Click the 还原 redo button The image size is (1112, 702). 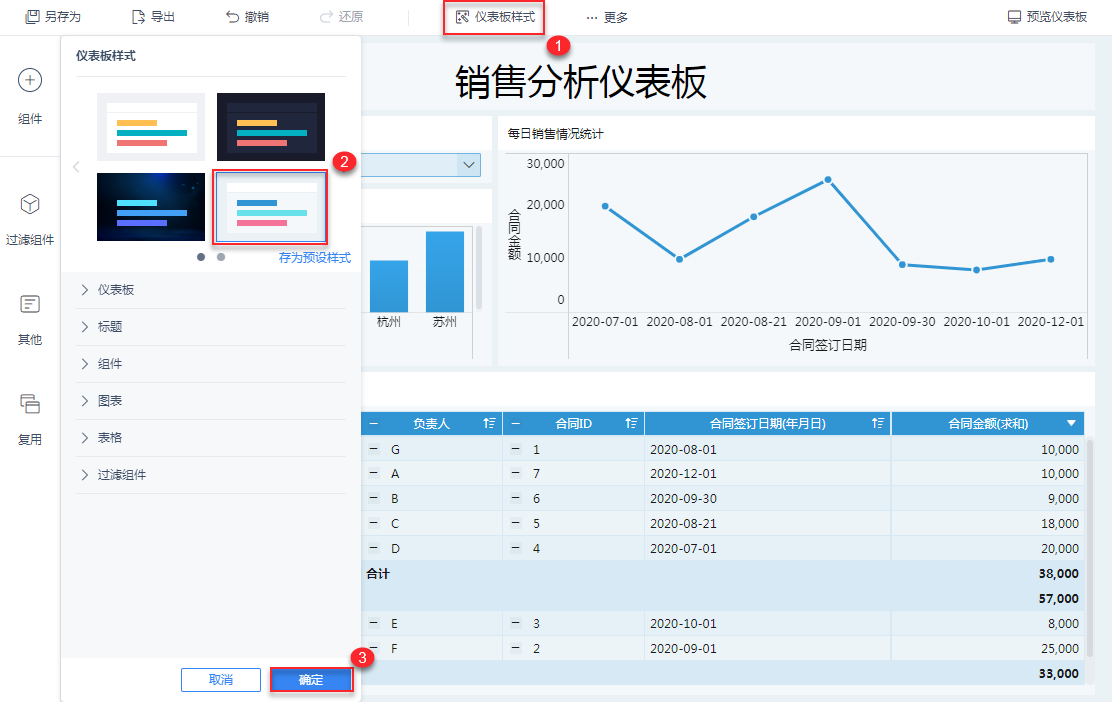(341, 17)
